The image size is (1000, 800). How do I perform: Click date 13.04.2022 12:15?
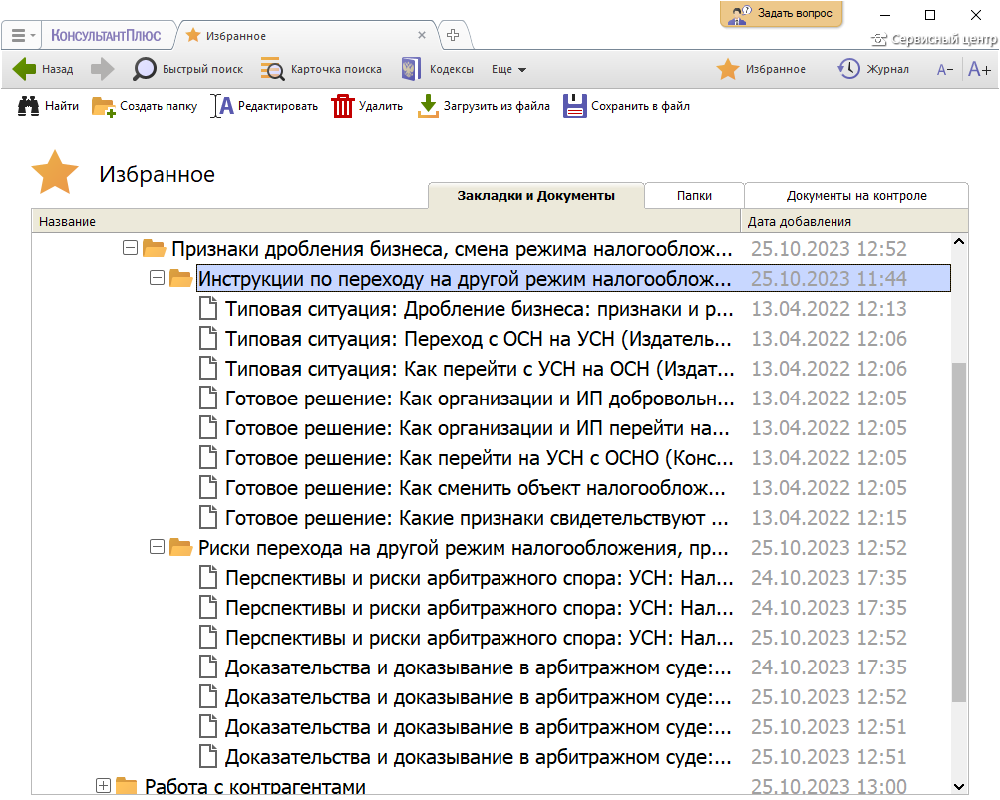click(x=828, y=518)
